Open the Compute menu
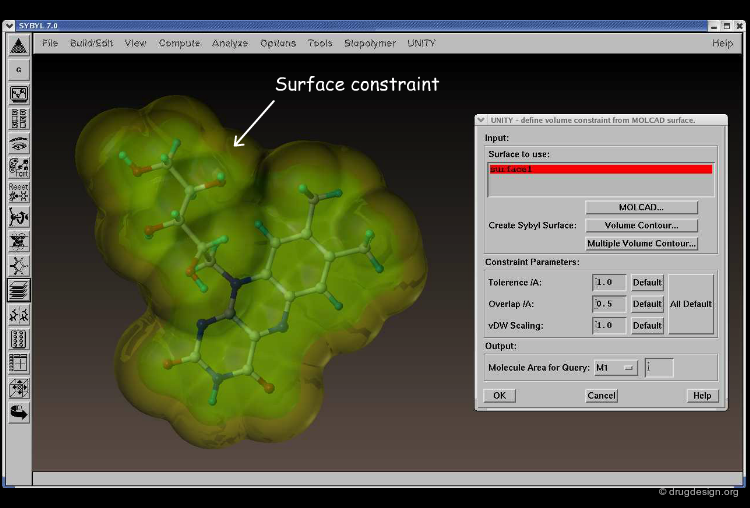Image resolution: width=750 pixels, height=508 pixels. (x=179, y=43)
